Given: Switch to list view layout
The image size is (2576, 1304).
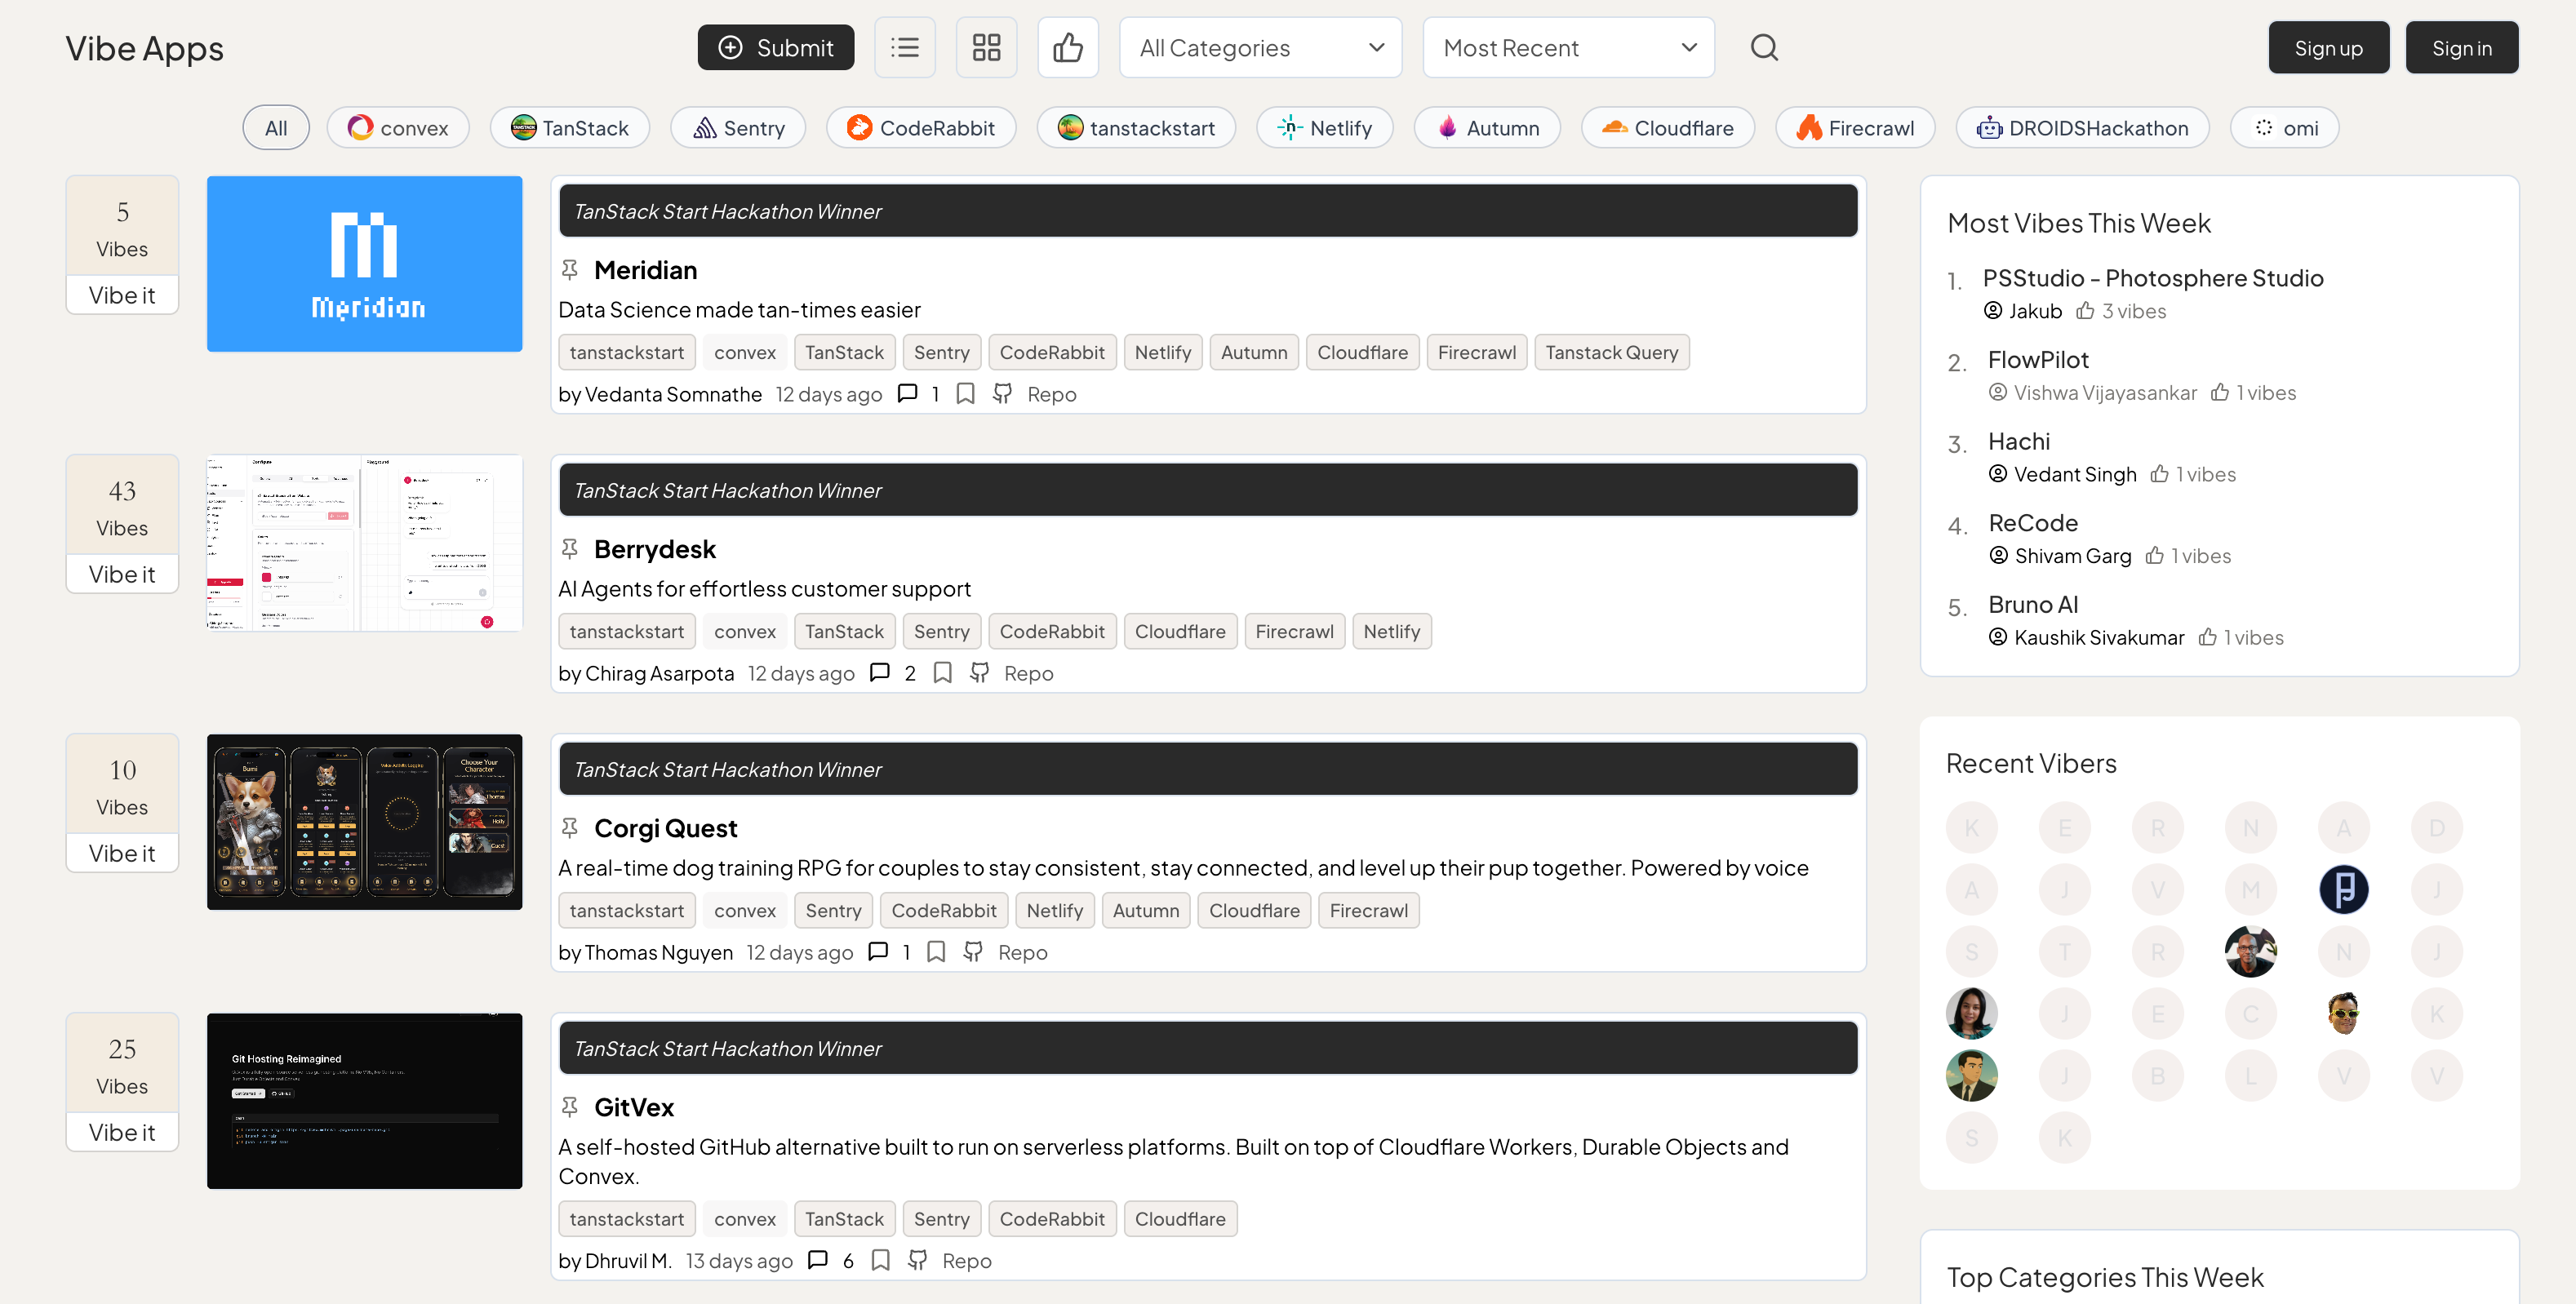Looking at the screenshot, I should pos(904,47).
